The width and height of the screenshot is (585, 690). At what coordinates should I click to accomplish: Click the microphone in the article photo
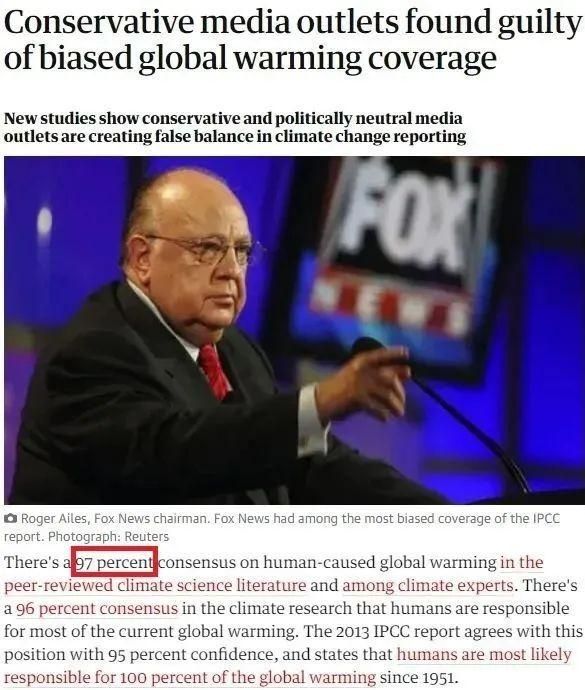tap(440, 414)
